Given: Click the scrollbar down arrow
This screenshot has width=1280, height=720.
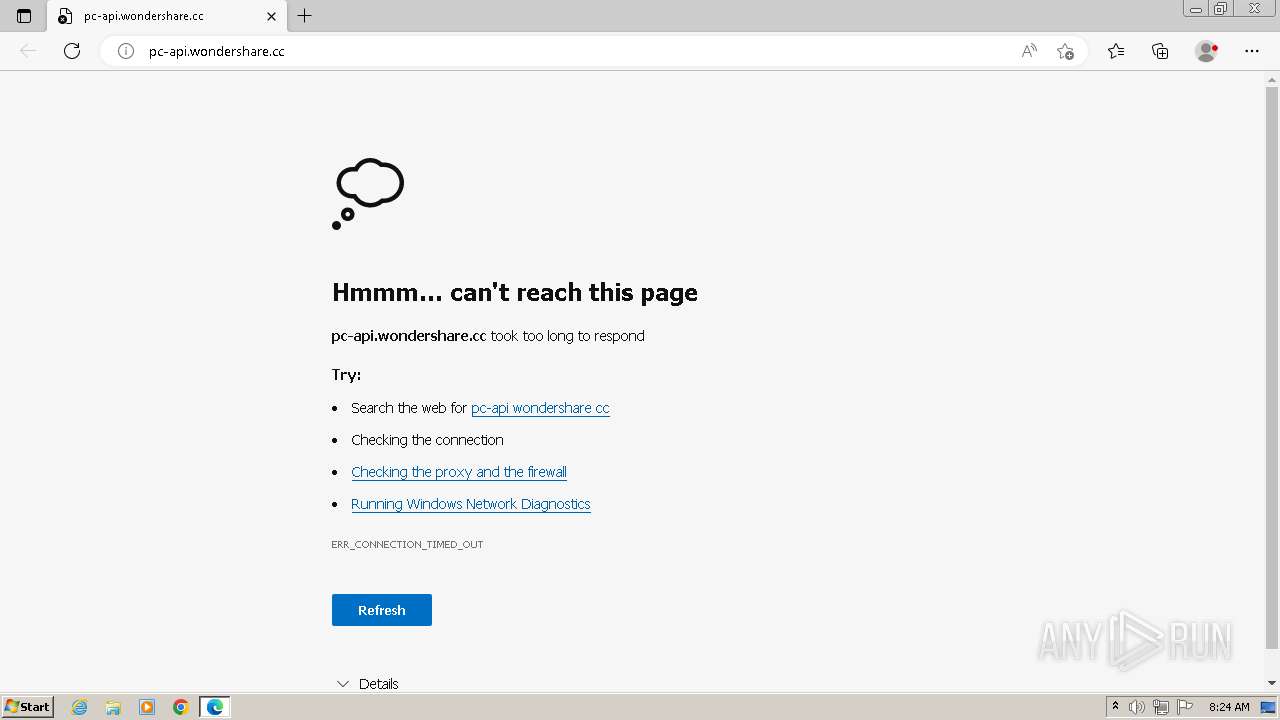Looking at the screenshot, I should pyautogui.click(x=1272, y=684).
